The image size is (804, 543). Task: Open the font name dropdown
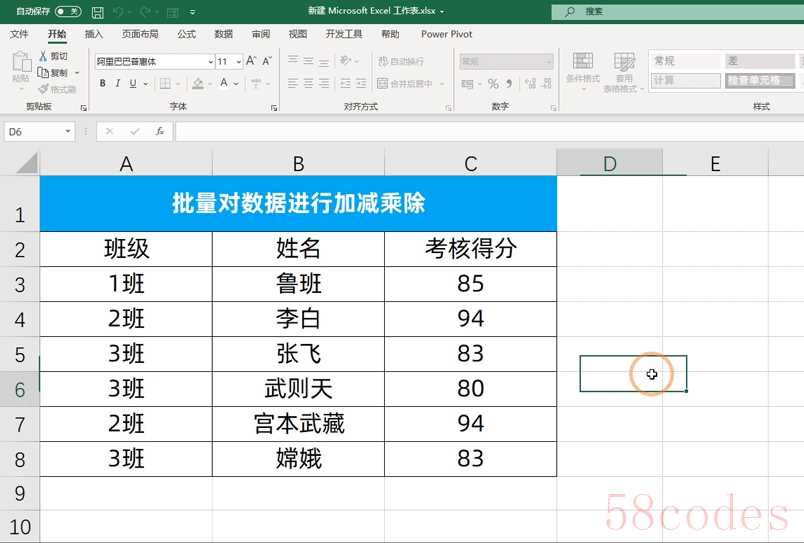tap(209, 61)
